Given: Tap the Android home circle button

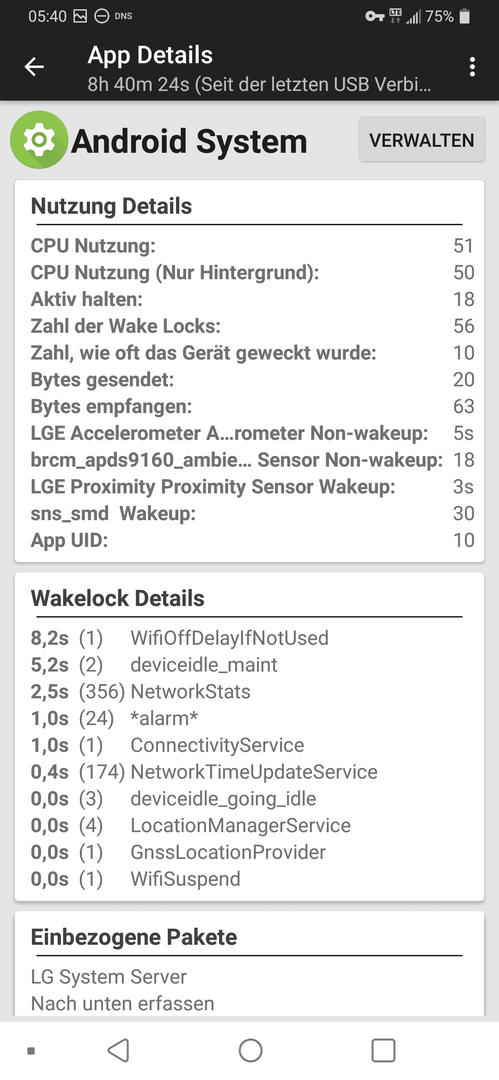Looking at the screenshot, I should tap(250, 1050).
